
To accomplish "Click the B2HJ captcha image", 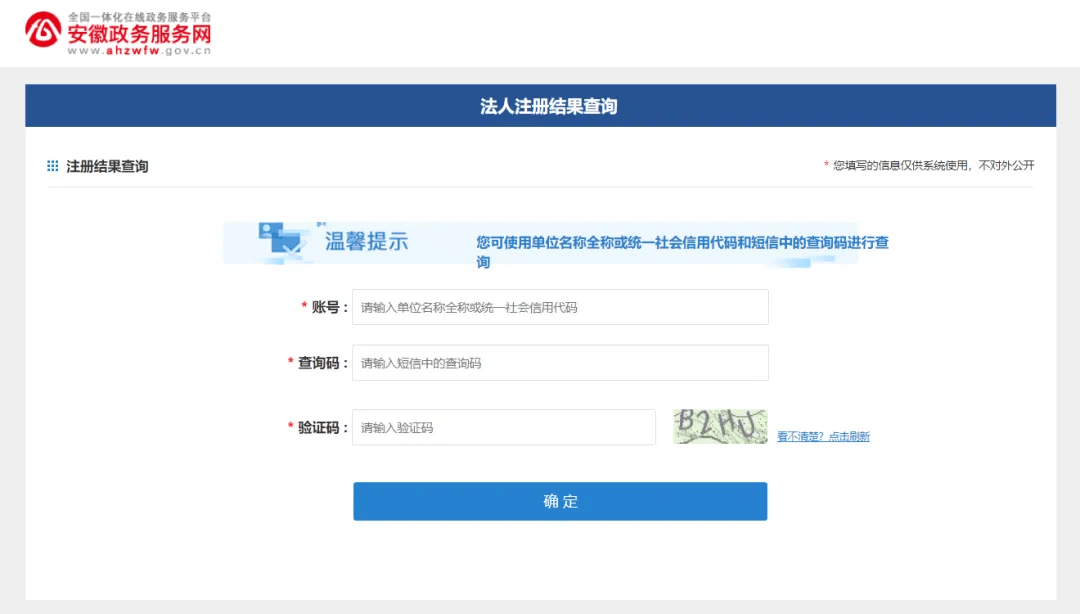I will pyautogui.click(x=719, y=426).
